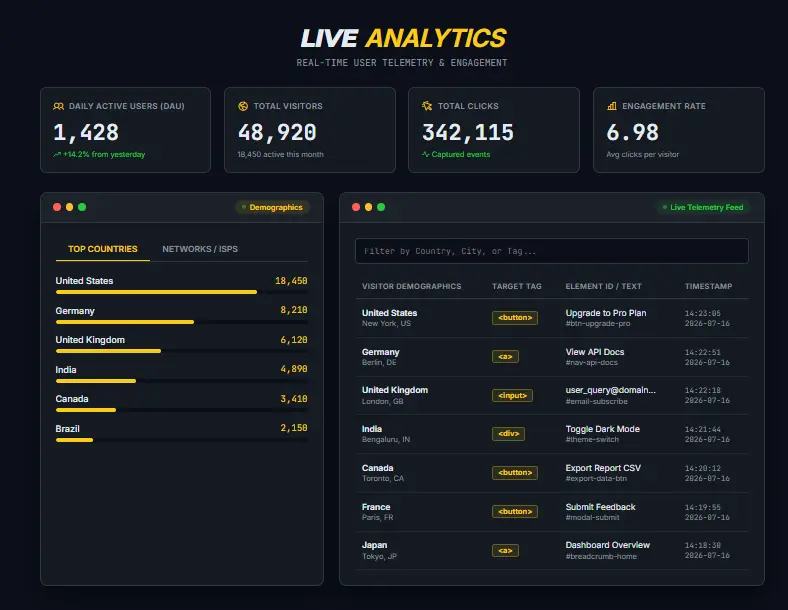Click the Daily Active Users people icon
Viewport: 788px width, 610px height.
coord(58,106)
